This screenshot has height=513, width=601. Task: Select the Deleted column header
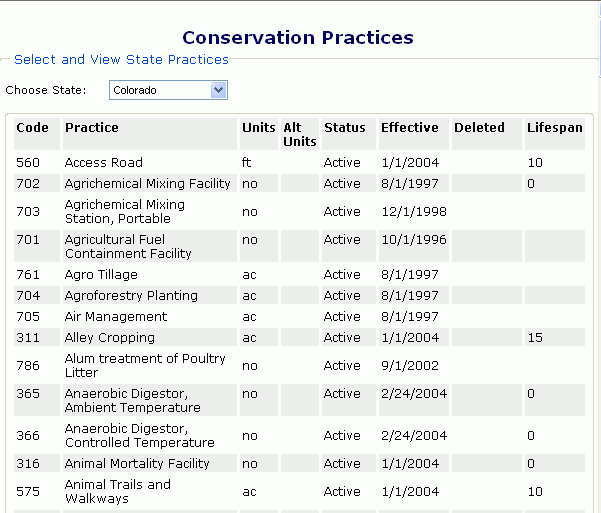coord(479,128)
